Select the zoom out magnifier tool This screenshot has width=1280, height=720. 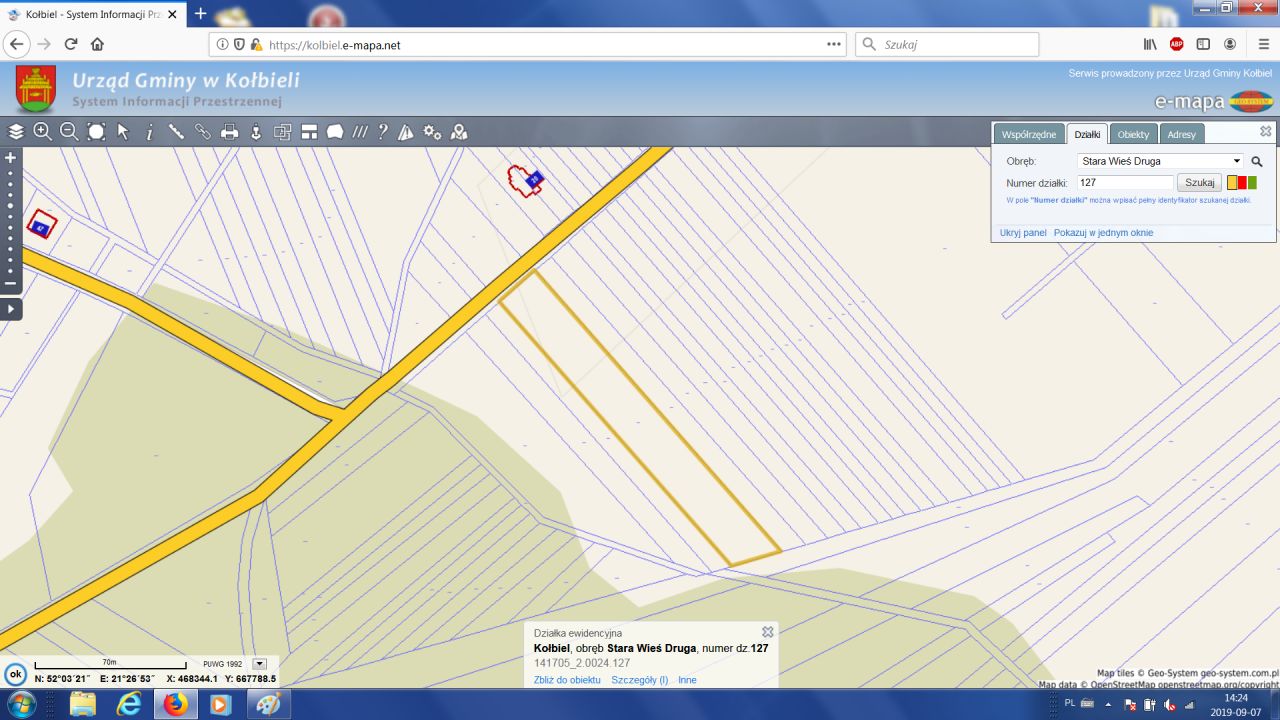[x=69, y=132]
